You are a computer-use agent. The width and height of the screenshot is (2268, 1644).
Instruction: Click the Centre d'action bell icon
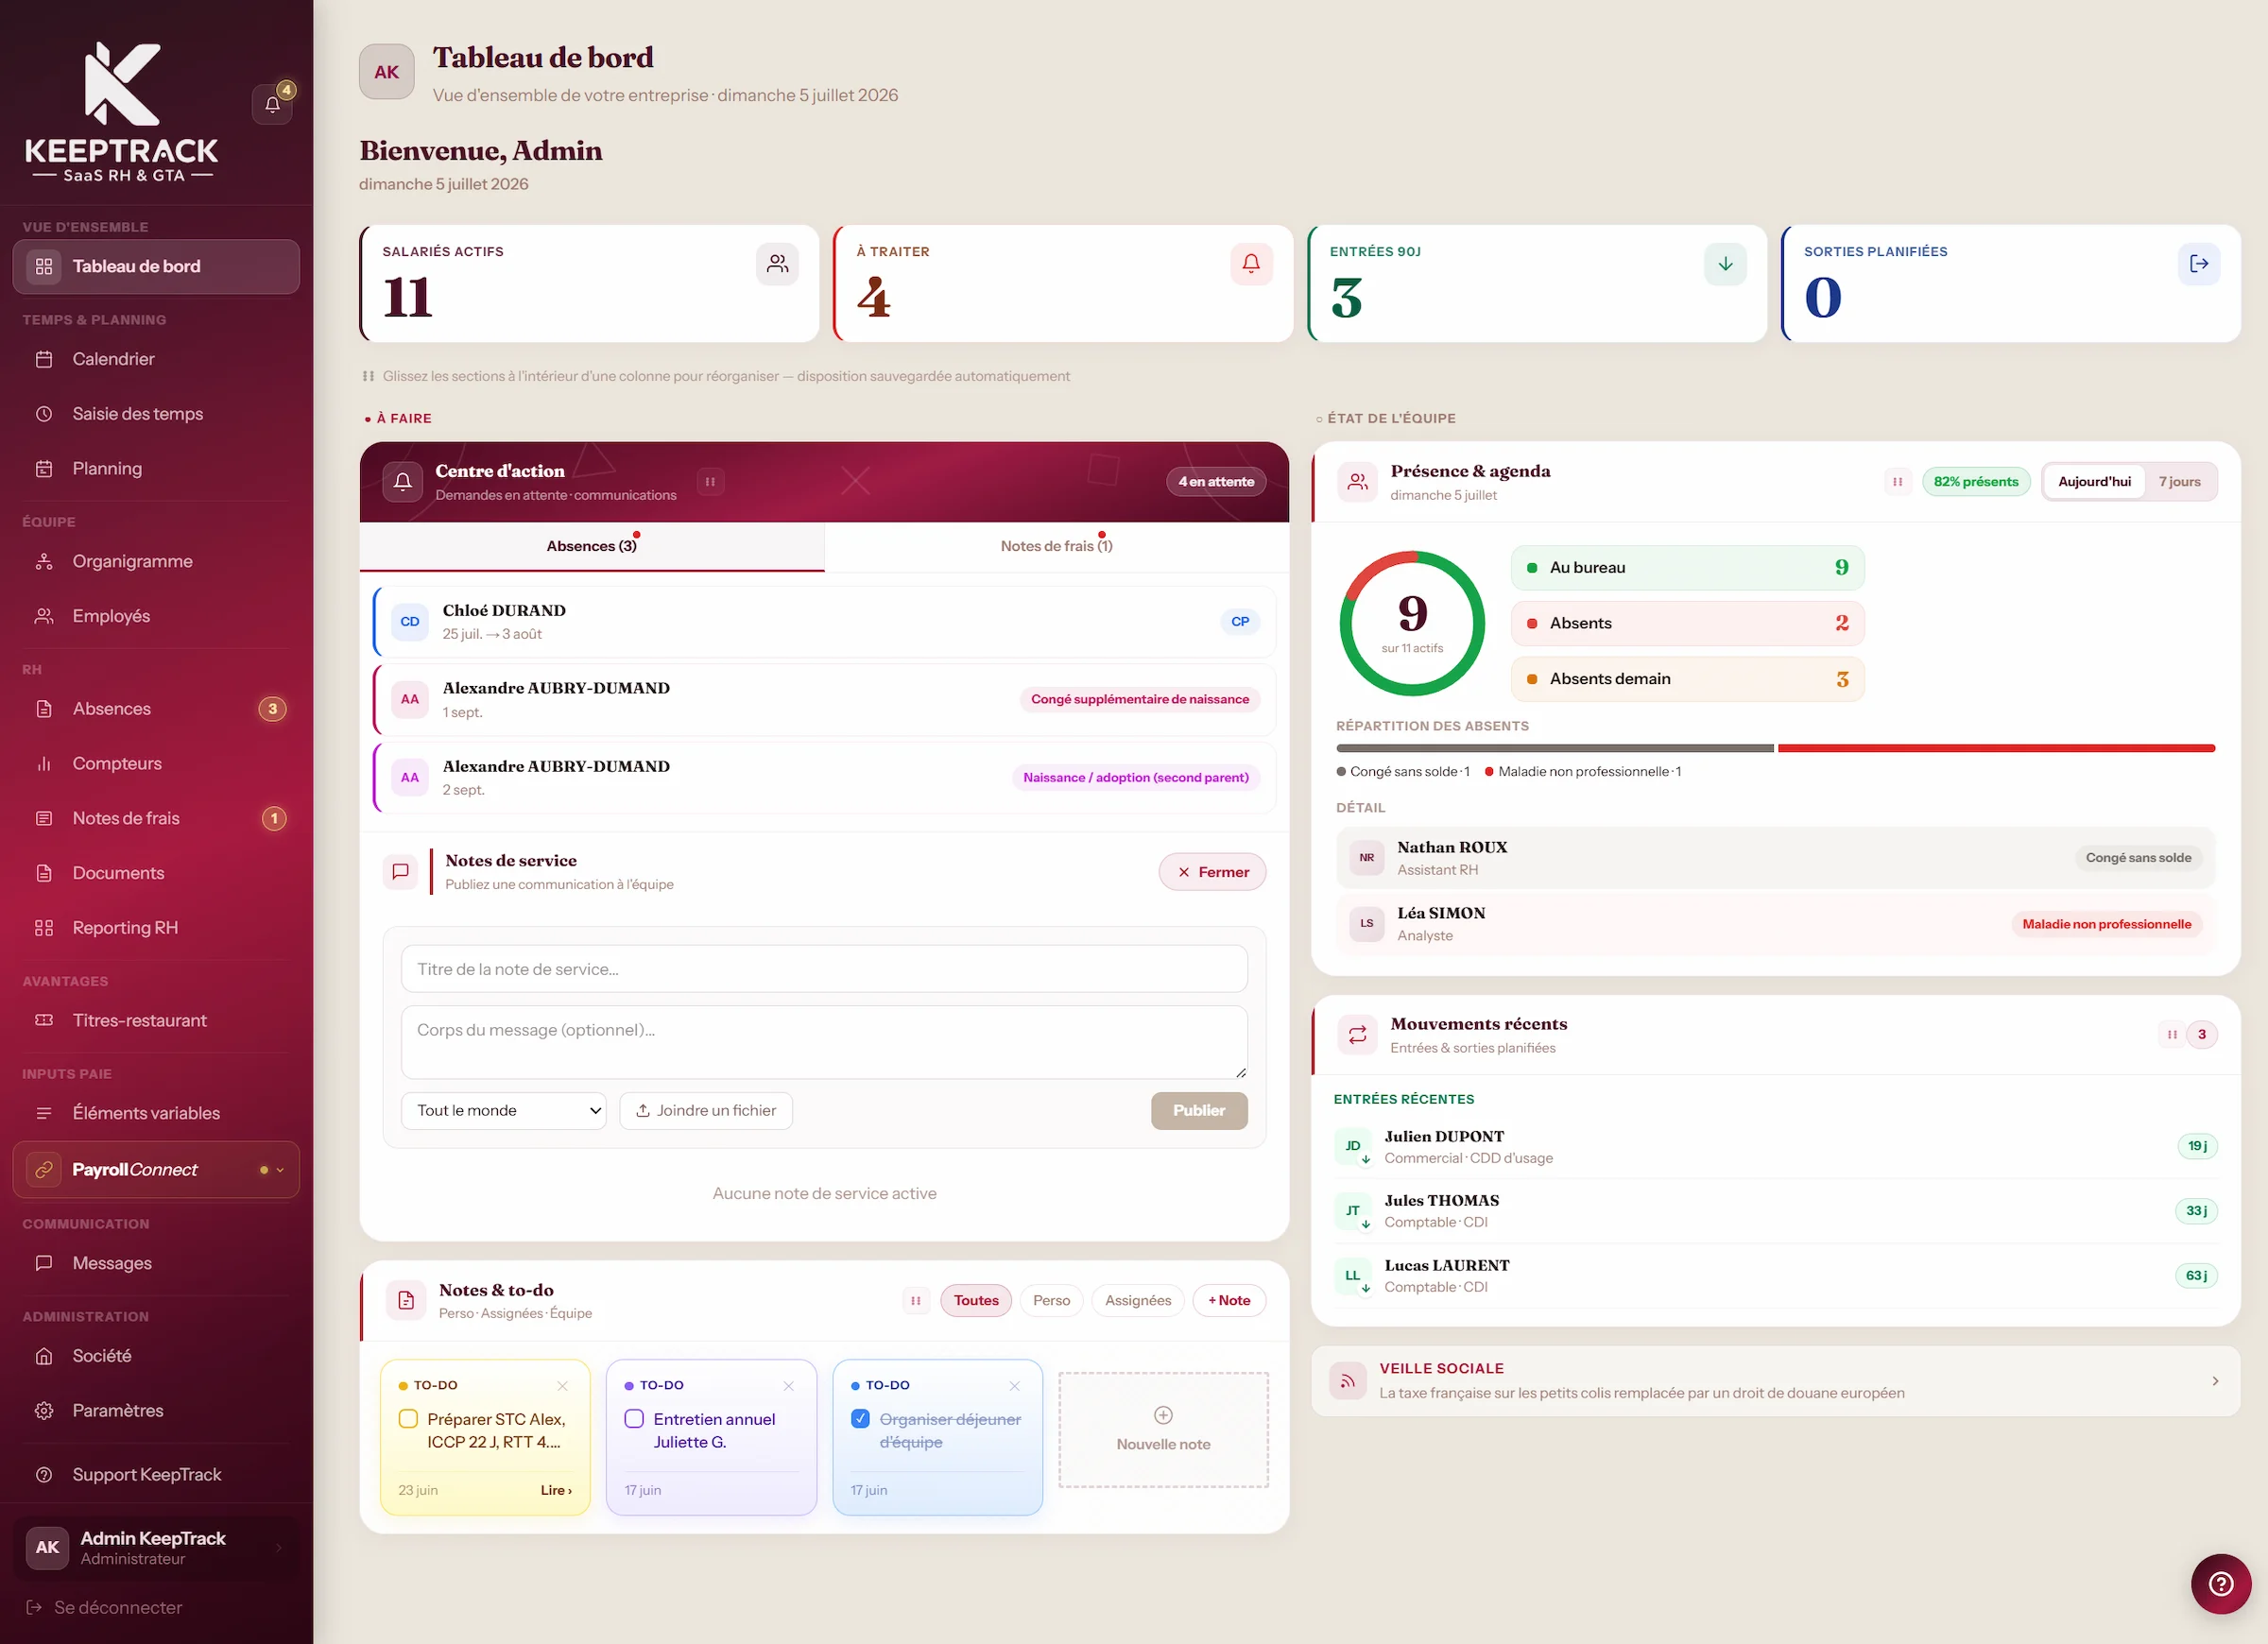[403, 482]
